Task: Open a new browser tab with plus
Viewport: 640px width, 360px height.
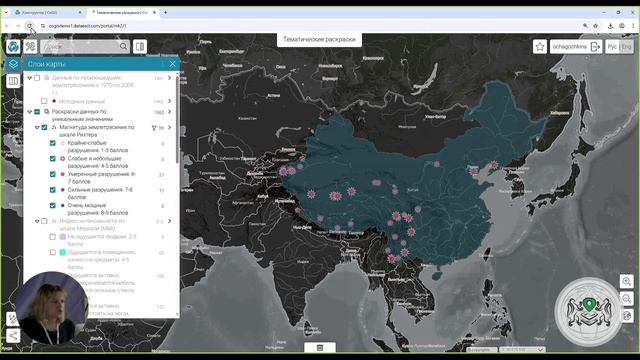Action: pyautogui.click(x=165, y=13)
